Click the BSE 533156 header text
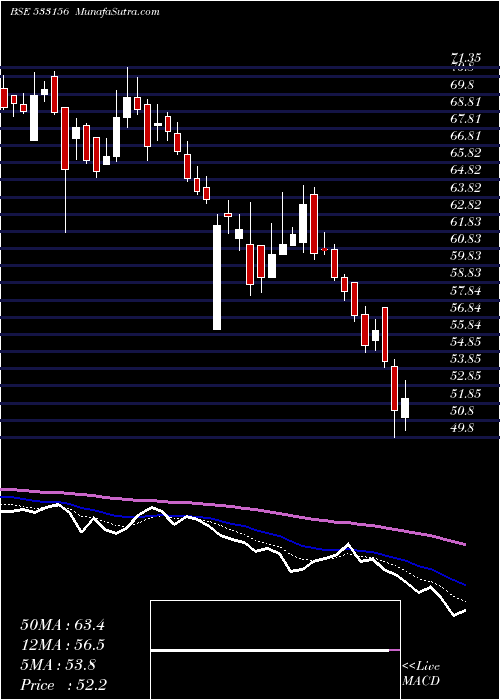This screenshot has height=700, width=500. [x=39, y=12]
